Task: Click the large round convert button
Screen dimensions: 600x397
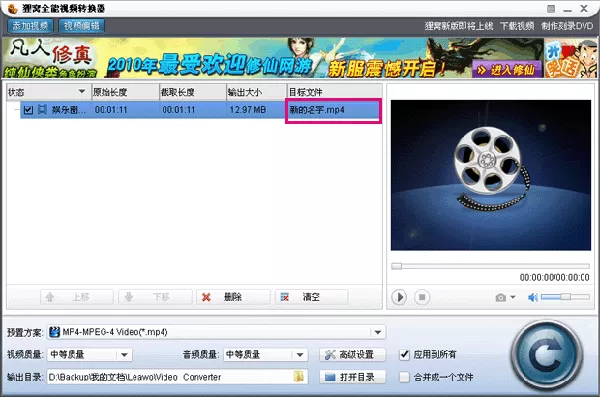Action: (x=547, y=356)
